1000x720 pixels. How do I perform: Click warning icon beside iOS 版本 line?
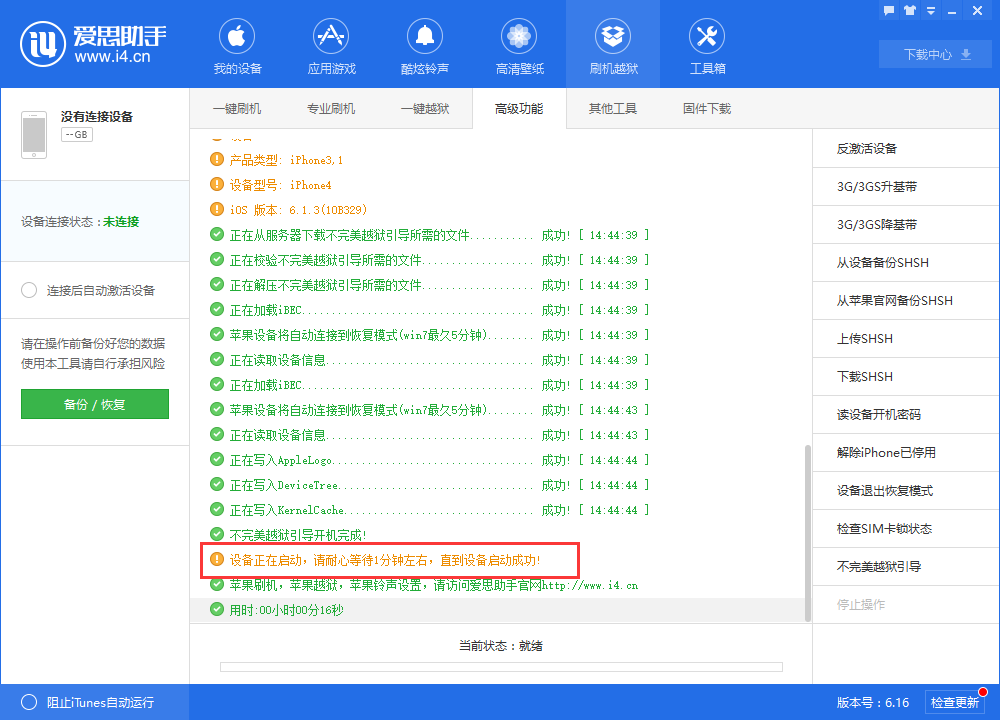click(x=217, y=209)
